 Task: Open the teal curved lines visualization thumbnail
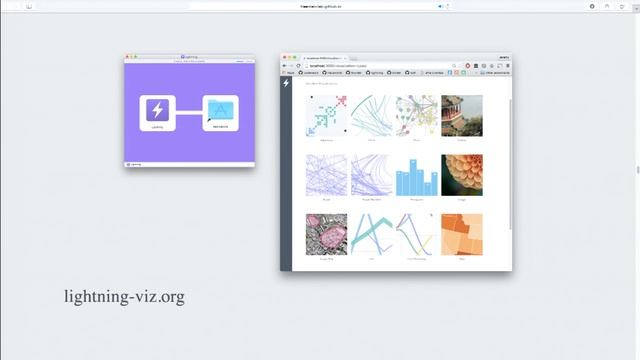[371, 116]
